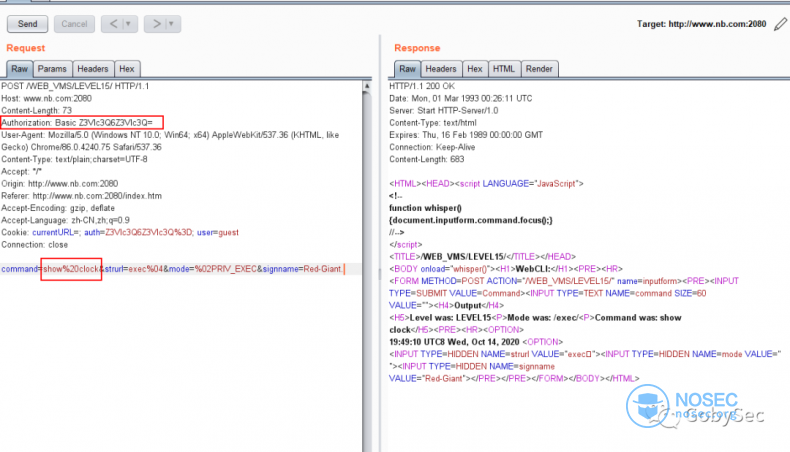Click the response Content-Type: text/html line
Image resolution: width=790 pixels, height=452 pixels.
(x=432, y=122)
